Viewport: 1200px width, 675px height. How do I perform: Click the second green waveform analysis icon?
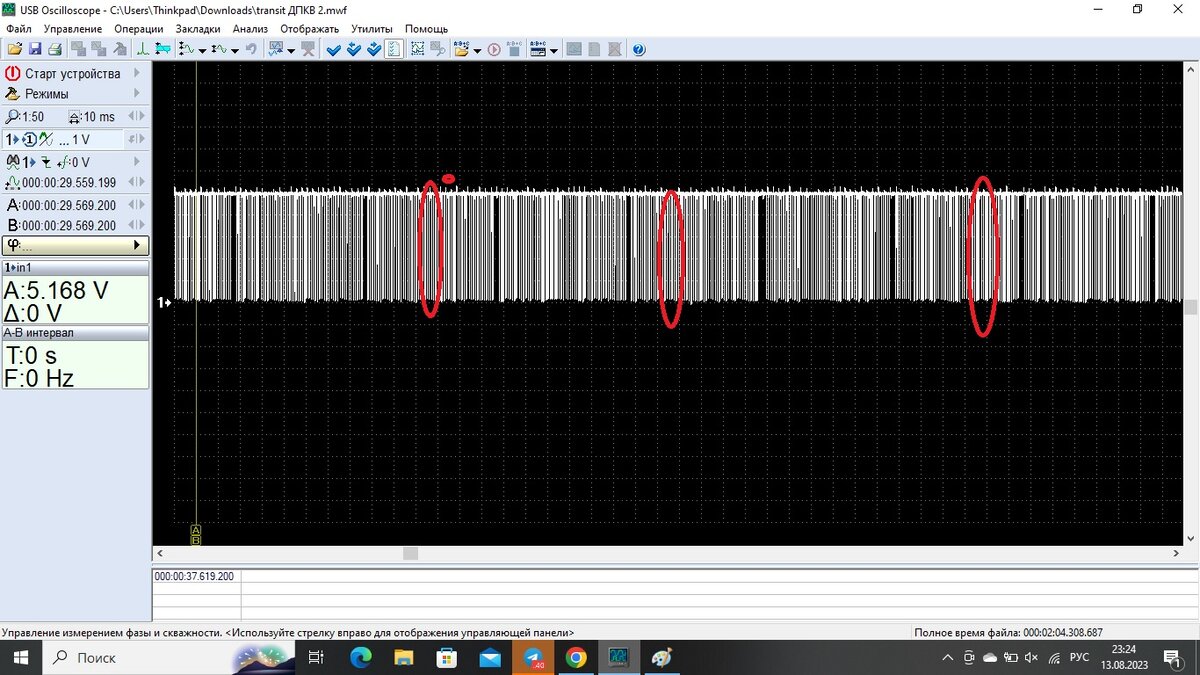click(219, 49)
